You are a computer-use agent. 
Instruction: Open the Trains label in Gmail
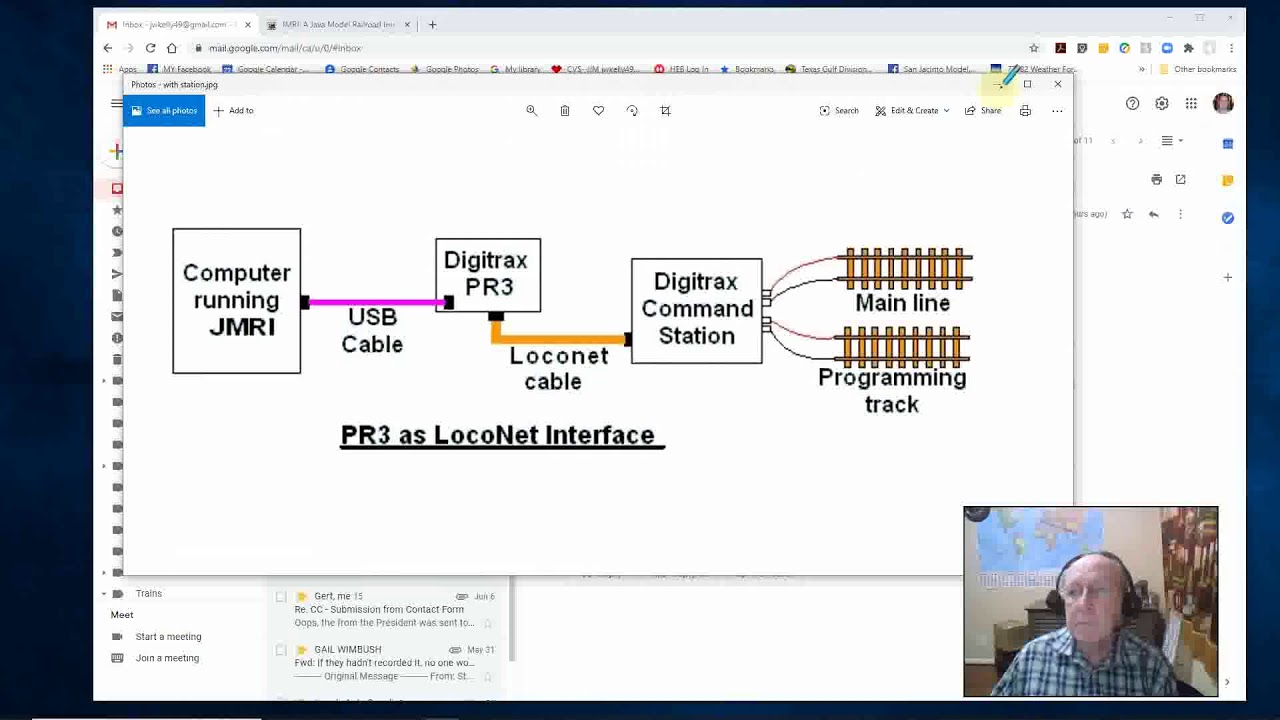click(148, 594)
